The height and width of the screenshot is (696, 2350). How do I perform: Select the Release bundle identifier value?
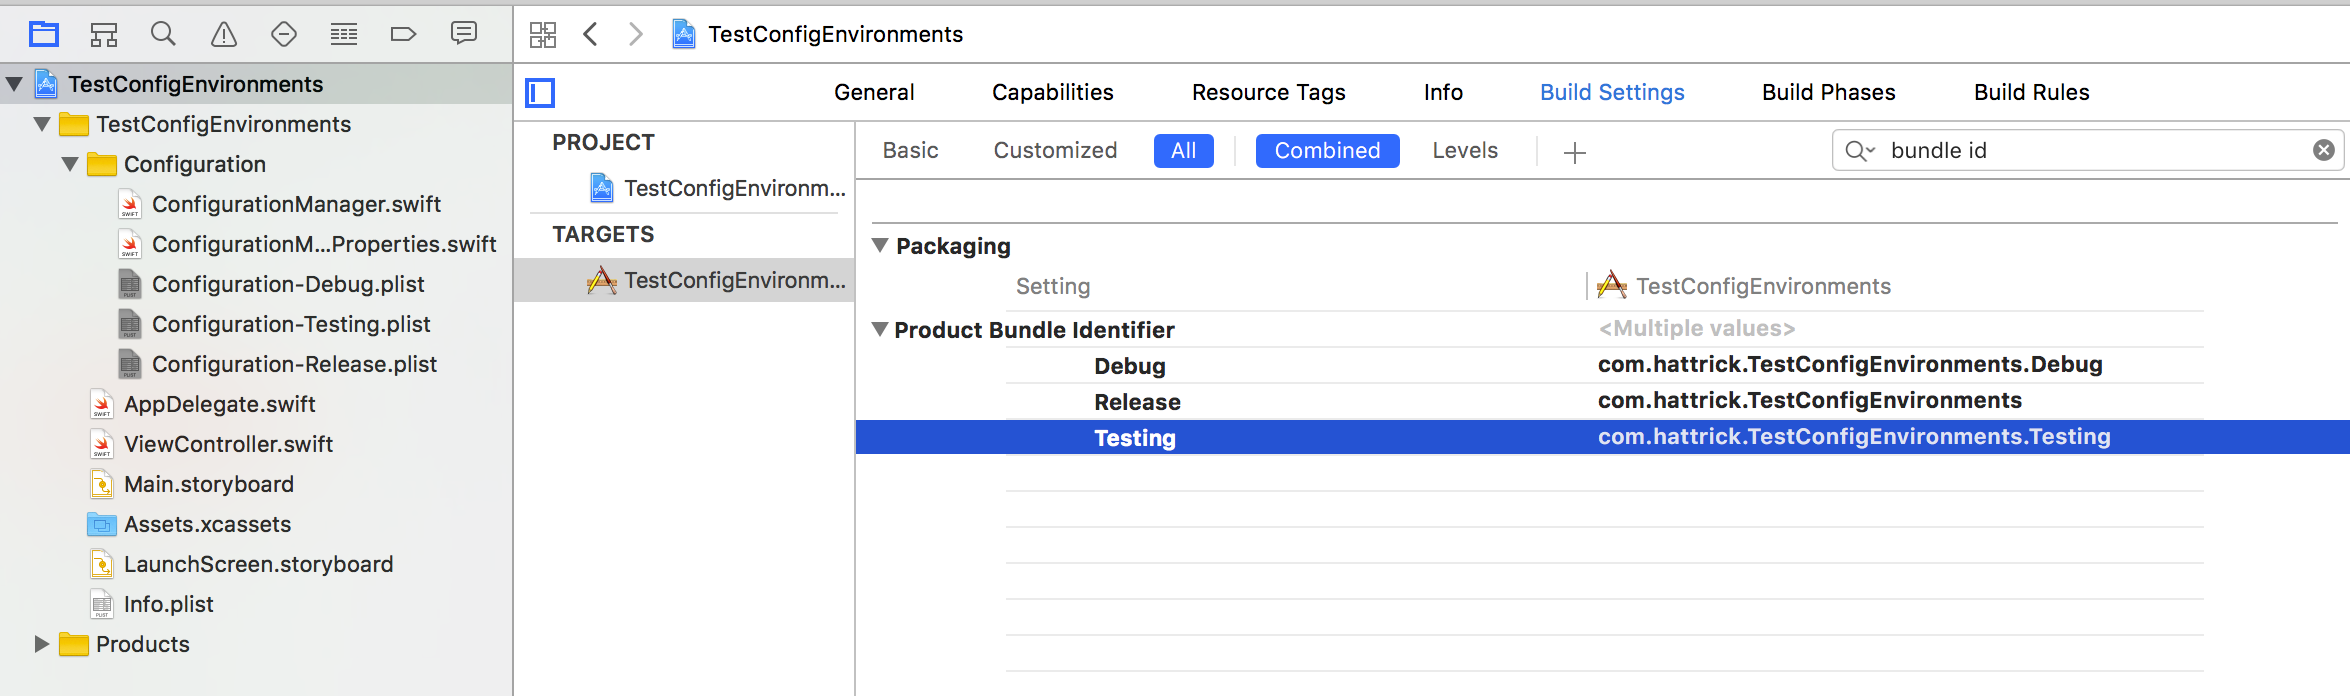[x=1810, y=400]
